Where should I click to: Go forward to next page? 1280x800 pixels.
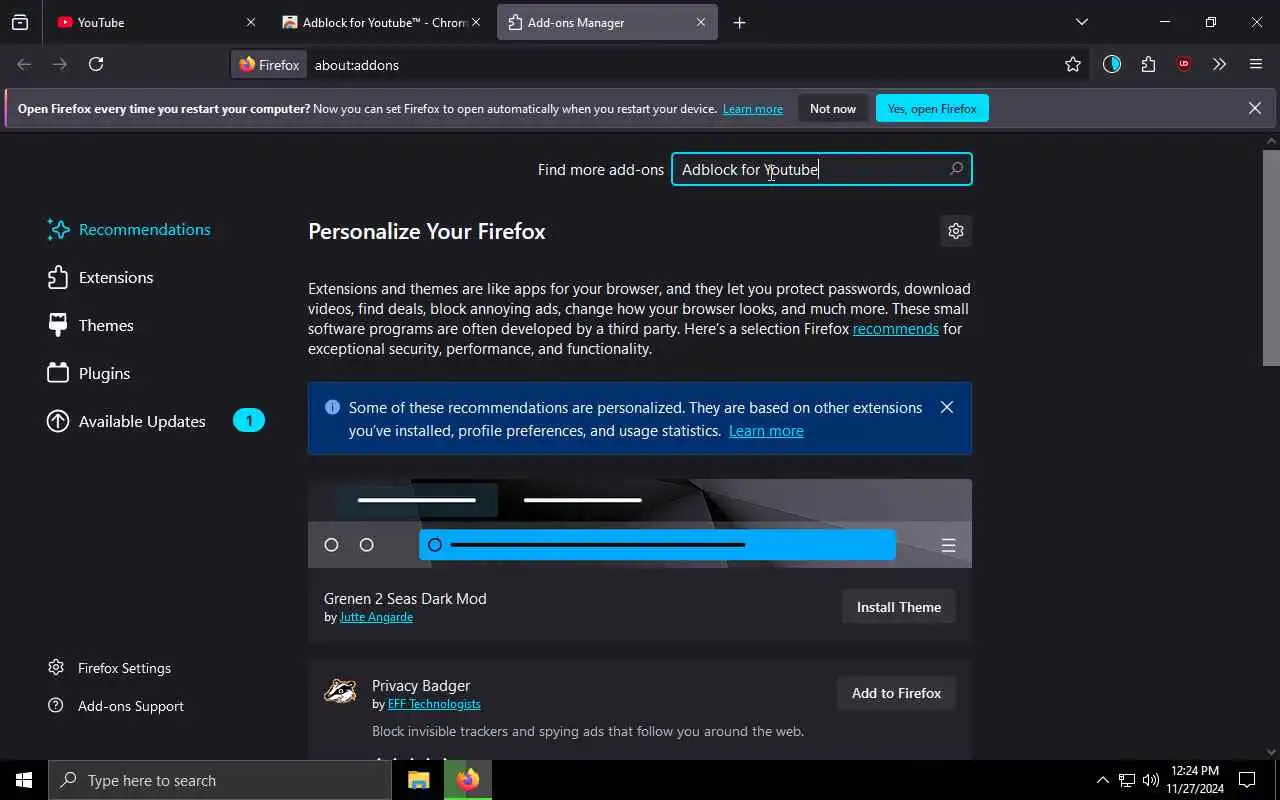point(60,64)
